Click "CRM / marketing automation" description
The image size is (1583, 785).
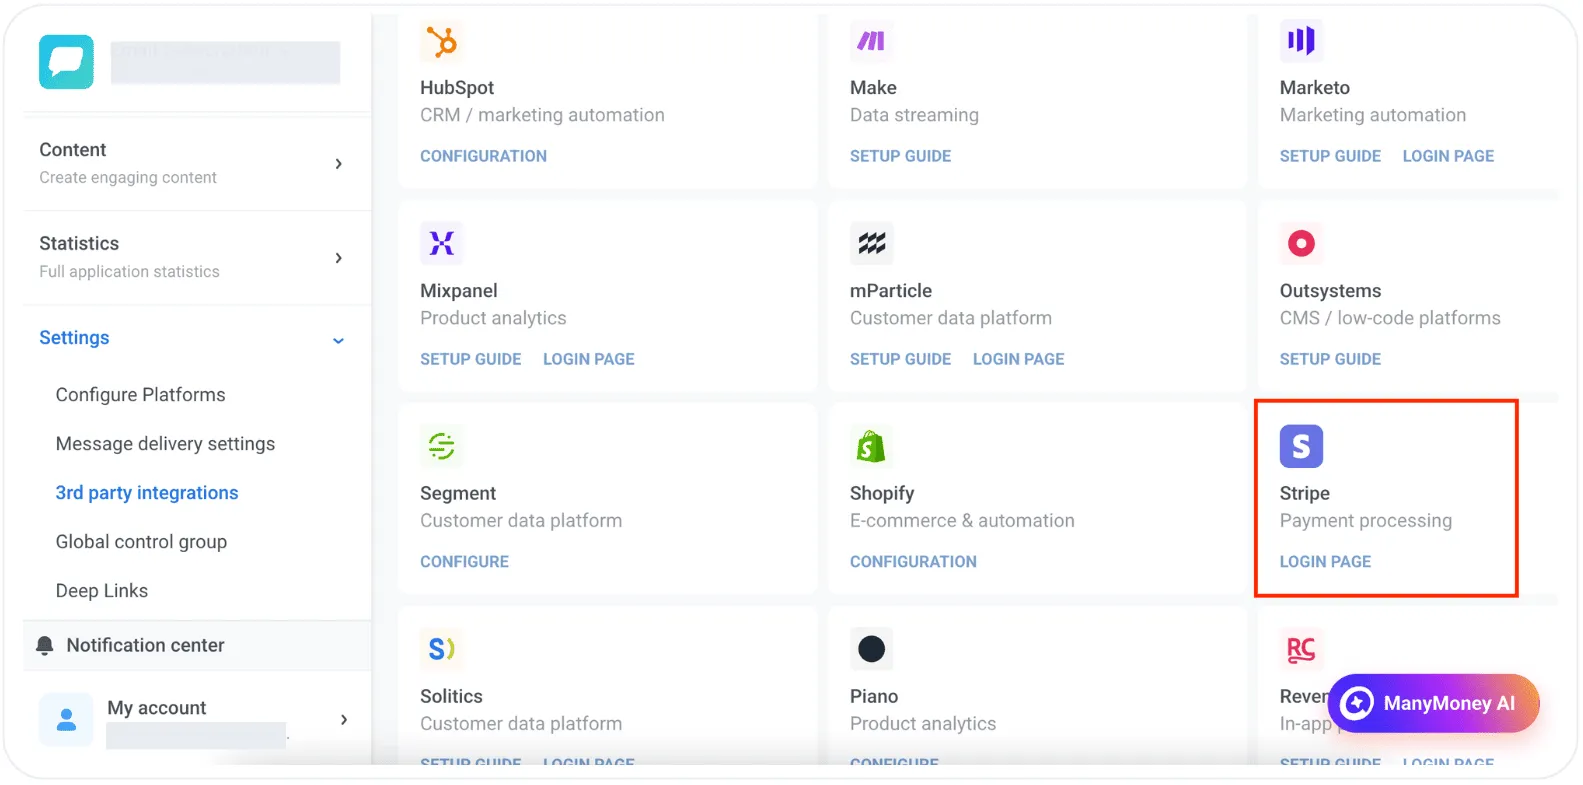tap(542, 115)
